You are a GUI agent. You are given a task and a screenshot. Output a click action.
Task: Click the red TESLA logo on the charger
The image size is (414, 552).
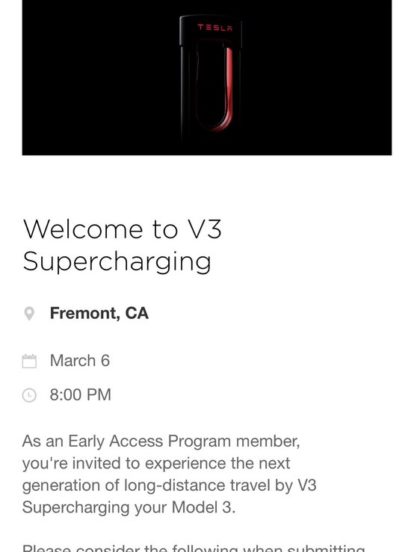215,27
